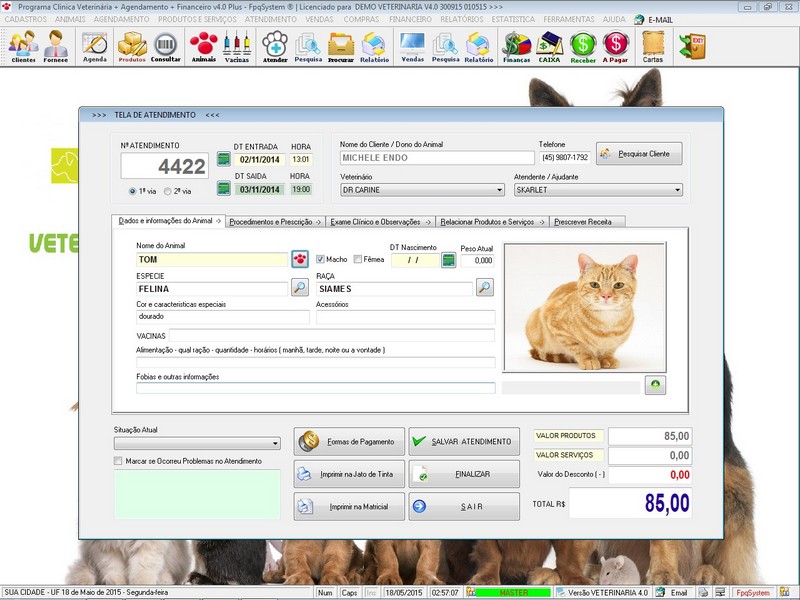Open the FINANCEIRO menu

click(410, 19)
